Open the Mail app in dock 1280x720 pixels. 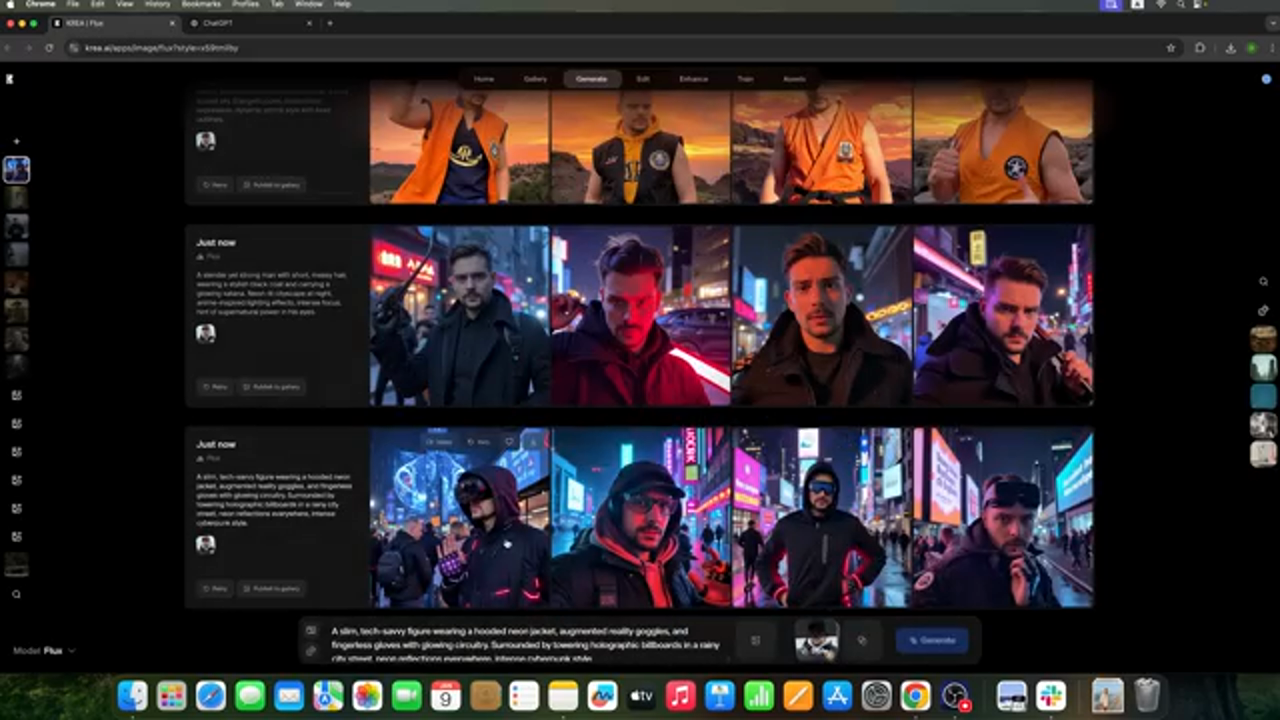click(x=289, y=695)
